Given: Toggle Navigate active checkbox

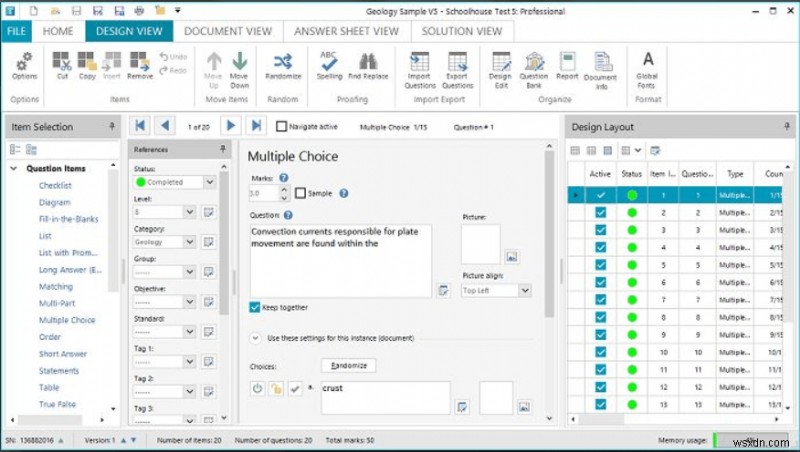Looking at the screenshot, I should pos(281,126).
